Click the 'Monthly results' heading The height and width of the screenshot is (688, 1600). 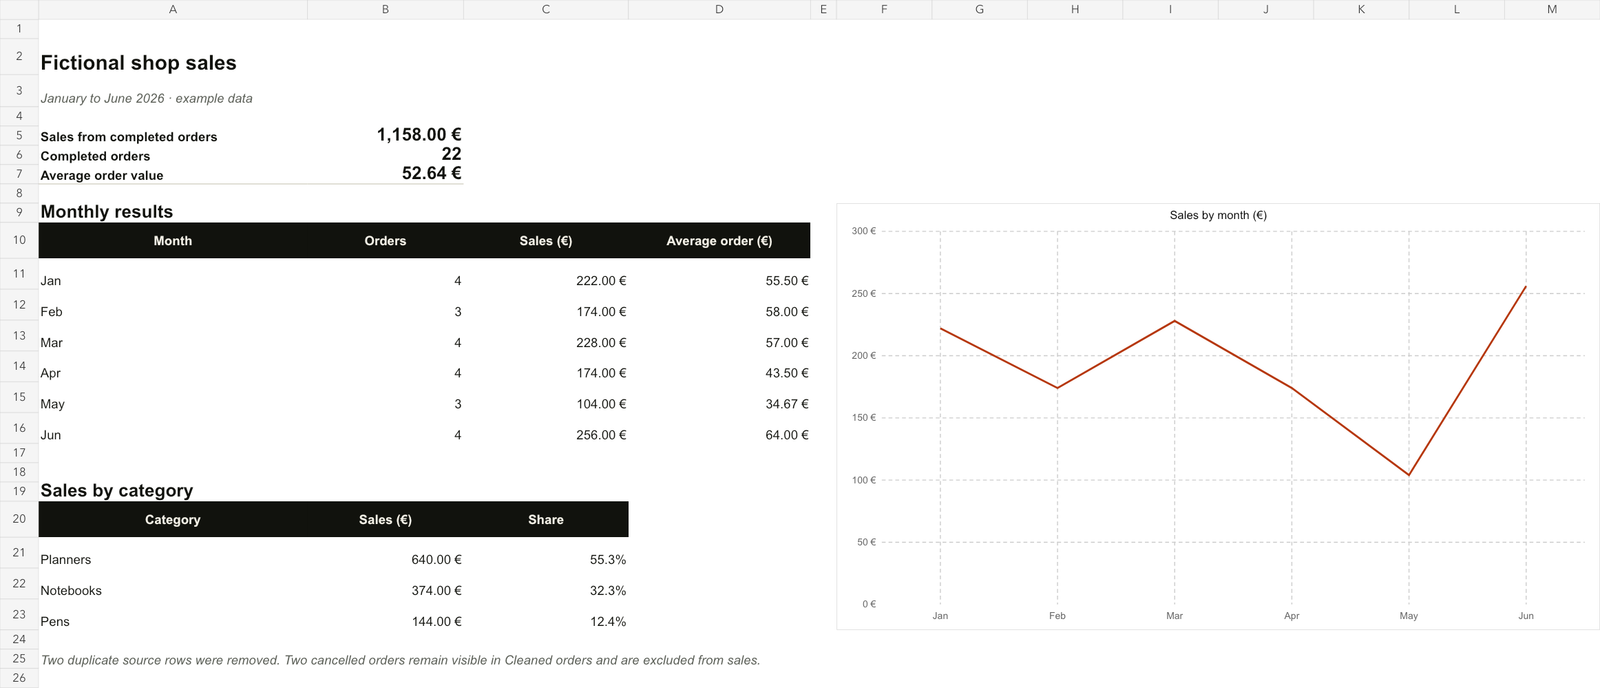(107, 212)
